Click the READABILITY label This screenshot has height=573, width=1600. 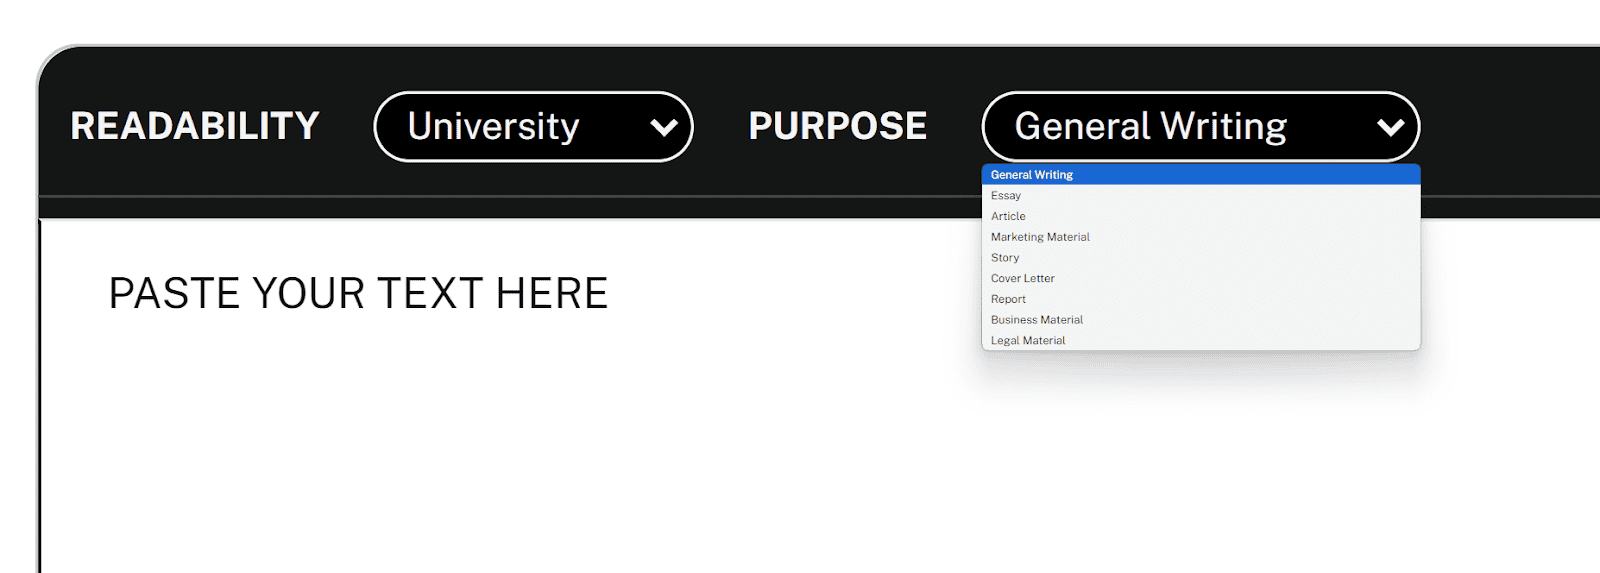click(195, 126)
